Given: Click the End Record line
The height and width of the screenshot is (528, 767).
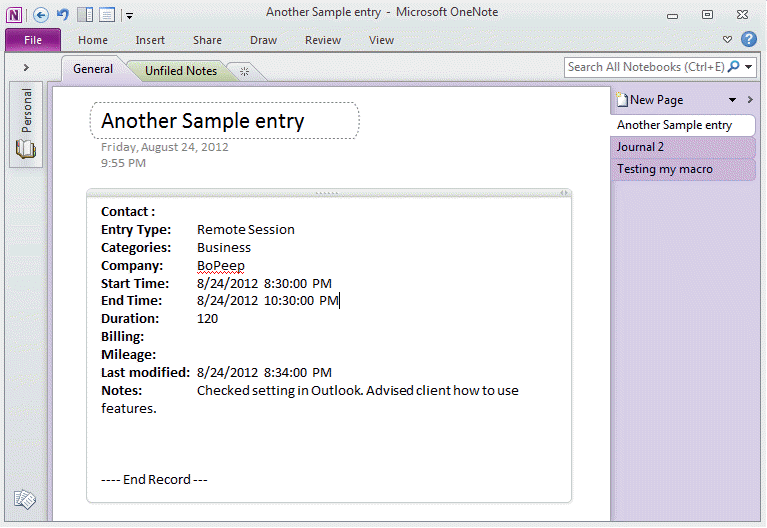Looking at the screenshot, I should tap(154, 480).
